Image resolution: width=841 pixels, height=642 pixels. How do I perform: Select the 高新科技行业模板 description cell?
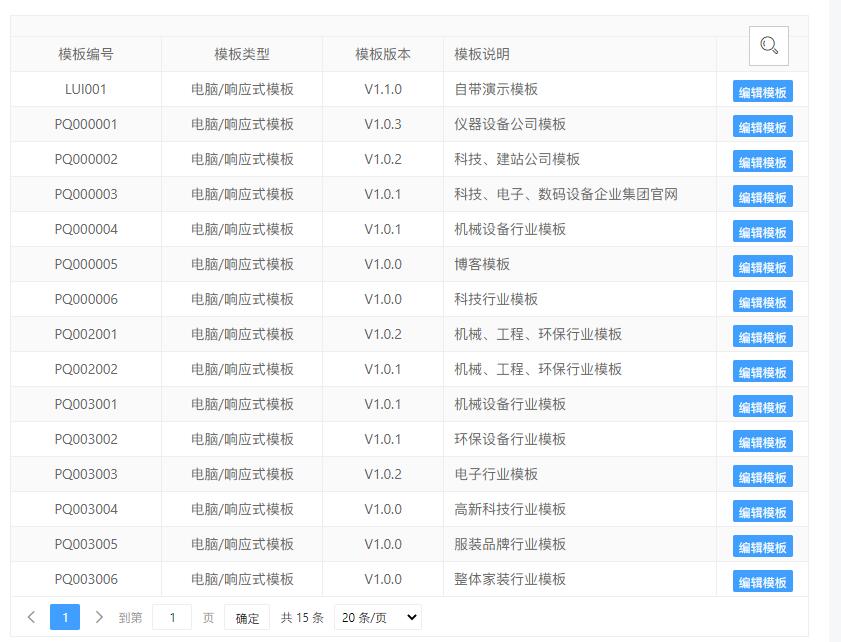click(x=580, y=509)
